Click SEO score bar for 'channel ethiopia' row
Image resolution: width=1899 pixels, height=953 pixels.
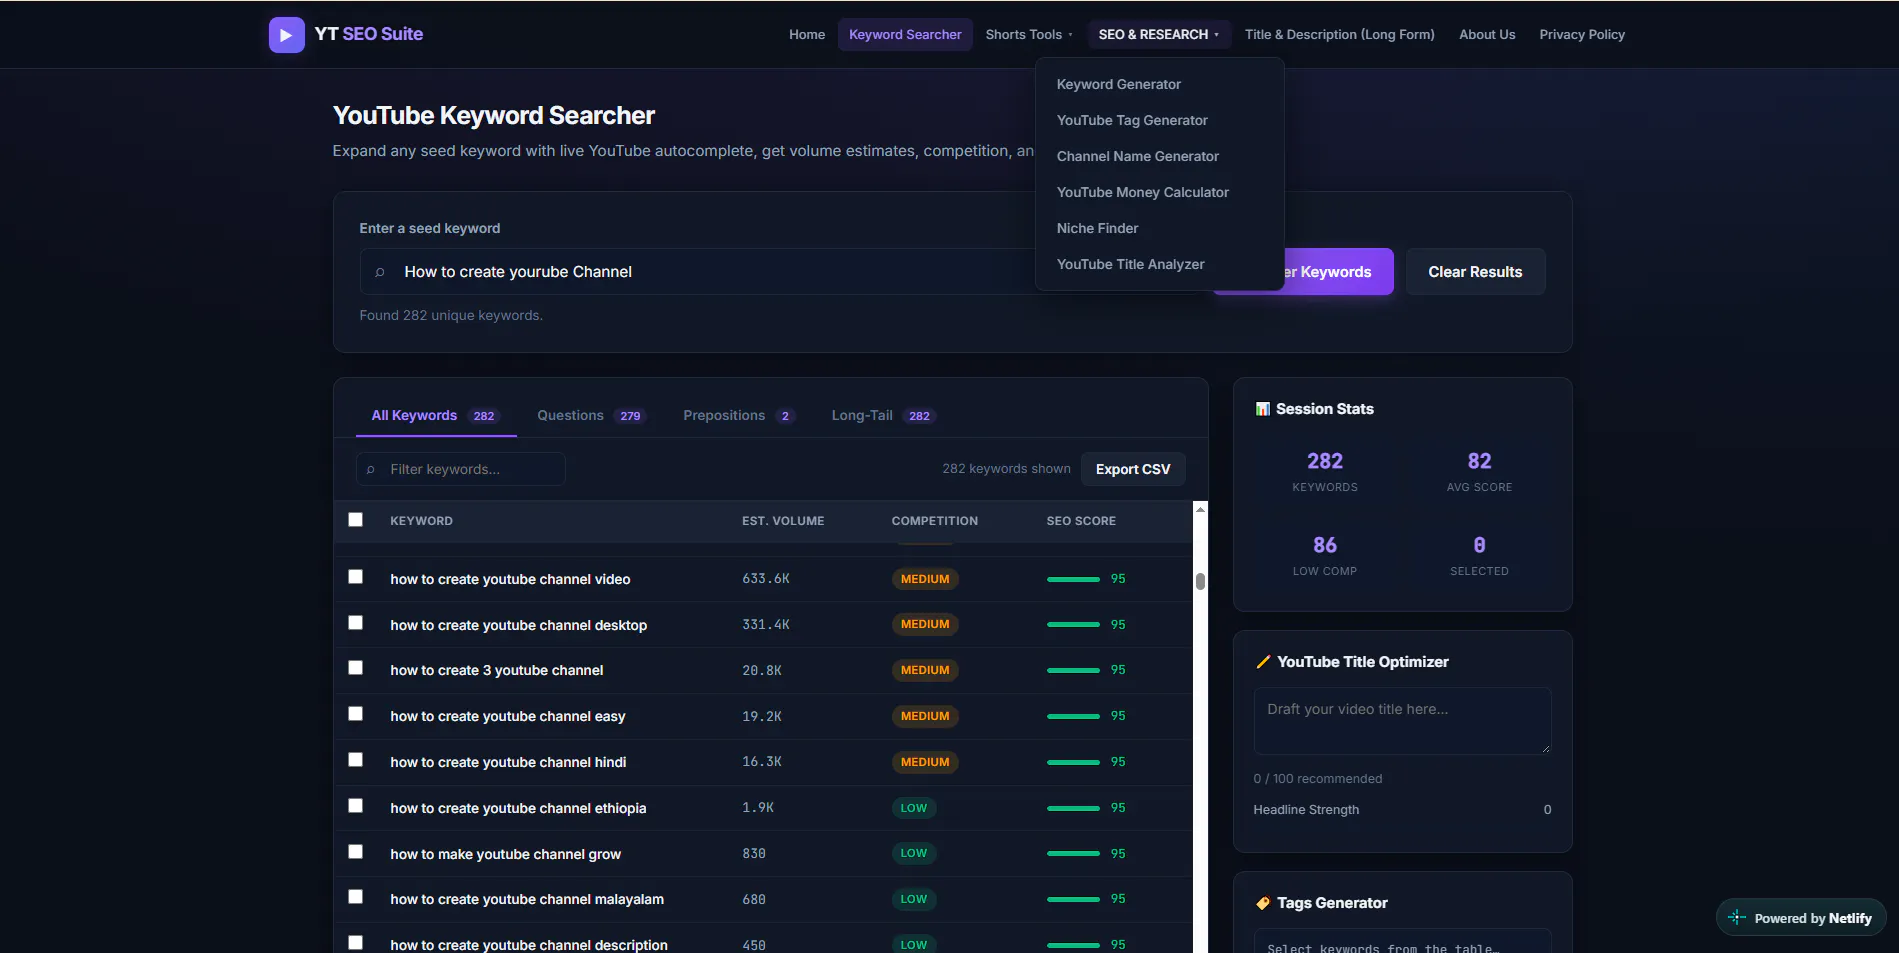click(1073, 808)
